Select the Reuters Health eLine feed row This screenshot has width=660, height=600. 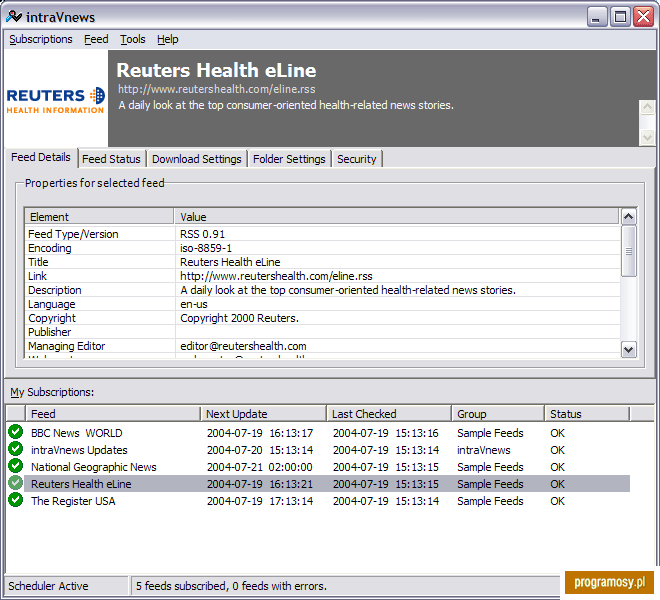(327, 484)
